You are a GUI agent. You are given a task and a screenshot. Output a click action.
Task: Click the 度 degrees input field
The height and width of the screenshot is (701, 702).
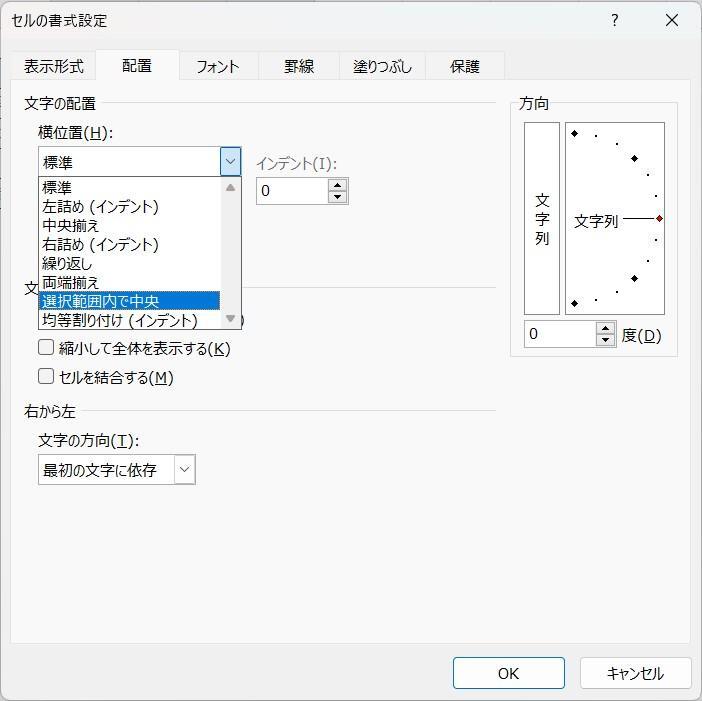560,334
